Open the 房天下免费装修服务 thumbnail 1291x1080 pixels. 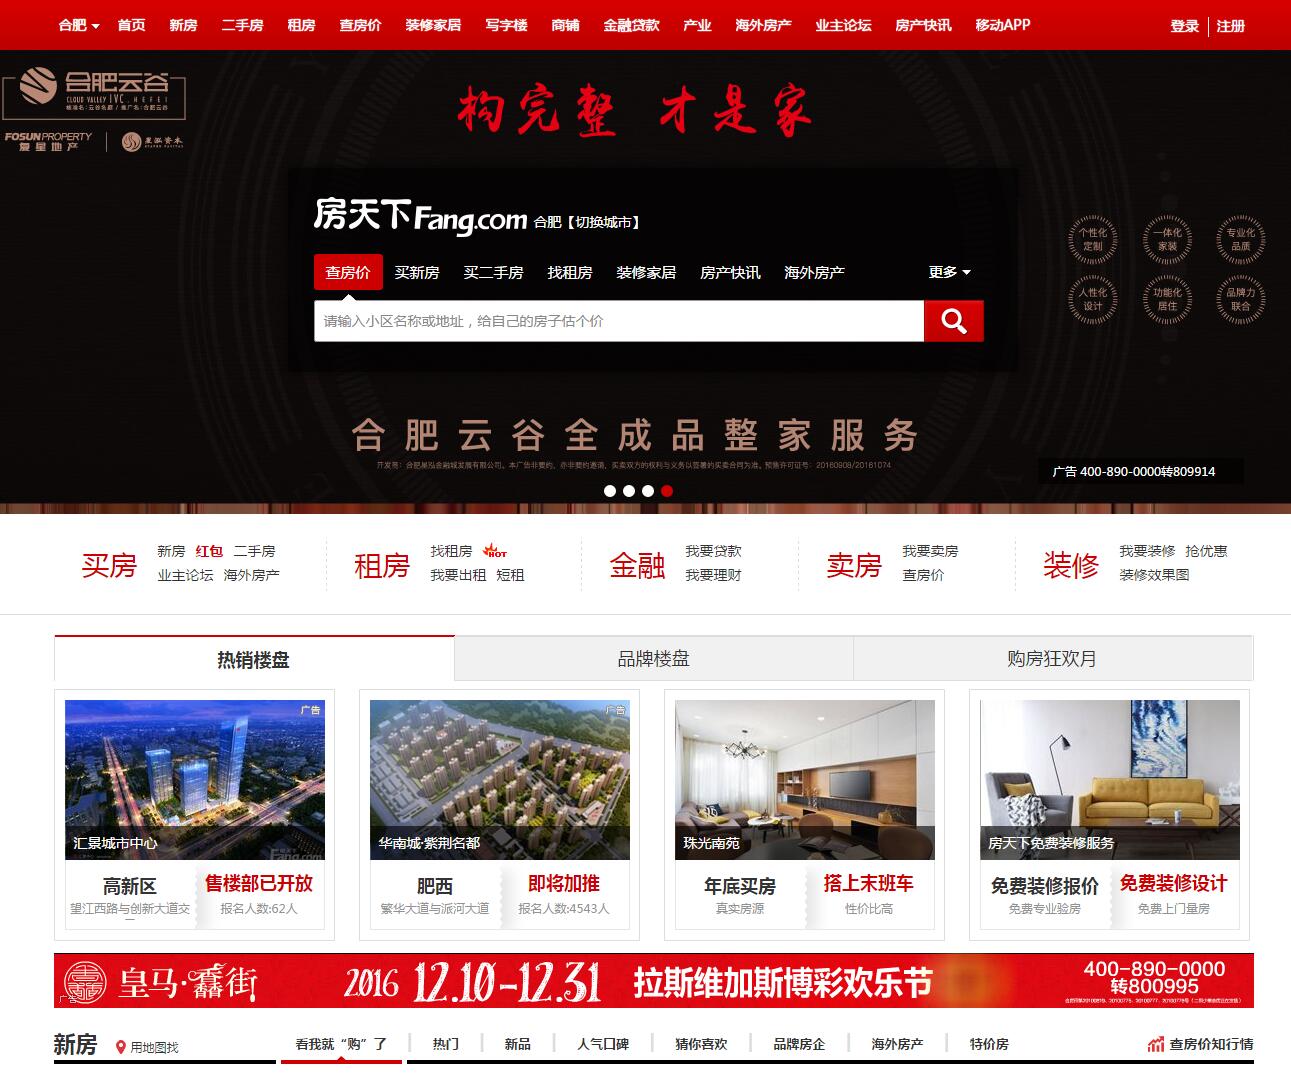click(1110, 780)
